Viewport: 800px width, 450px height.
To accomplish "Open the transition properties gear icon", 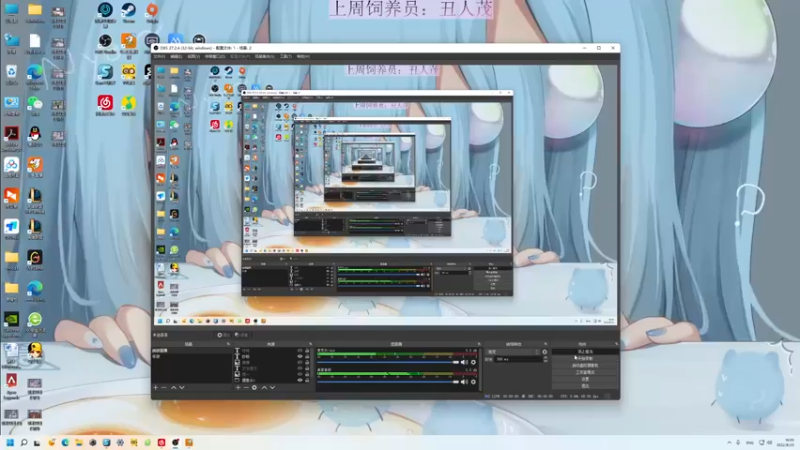I will (x=544, y=352).
